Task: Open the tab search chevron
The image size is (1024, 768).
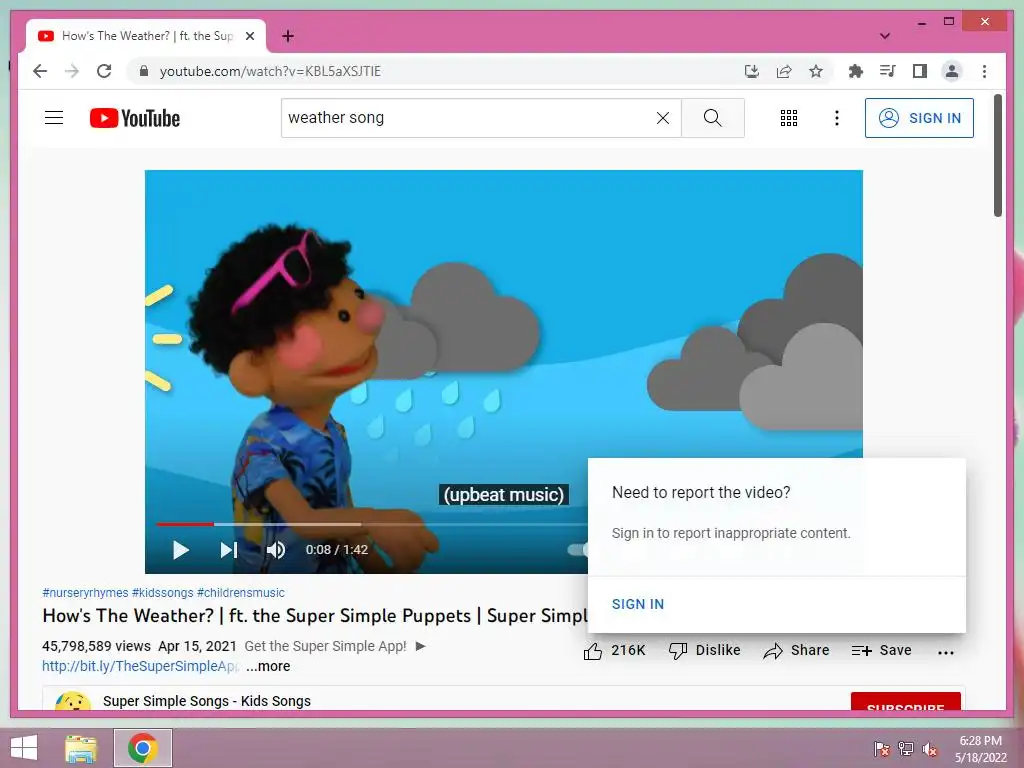Action: point(885,36)
